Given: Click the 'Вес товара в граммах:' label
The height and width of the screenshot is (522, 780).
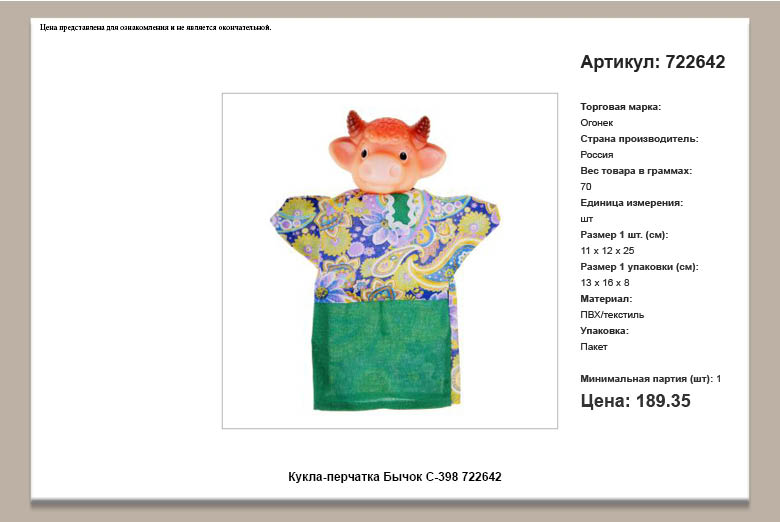Looking at the screenshot, I should point(636,171).
